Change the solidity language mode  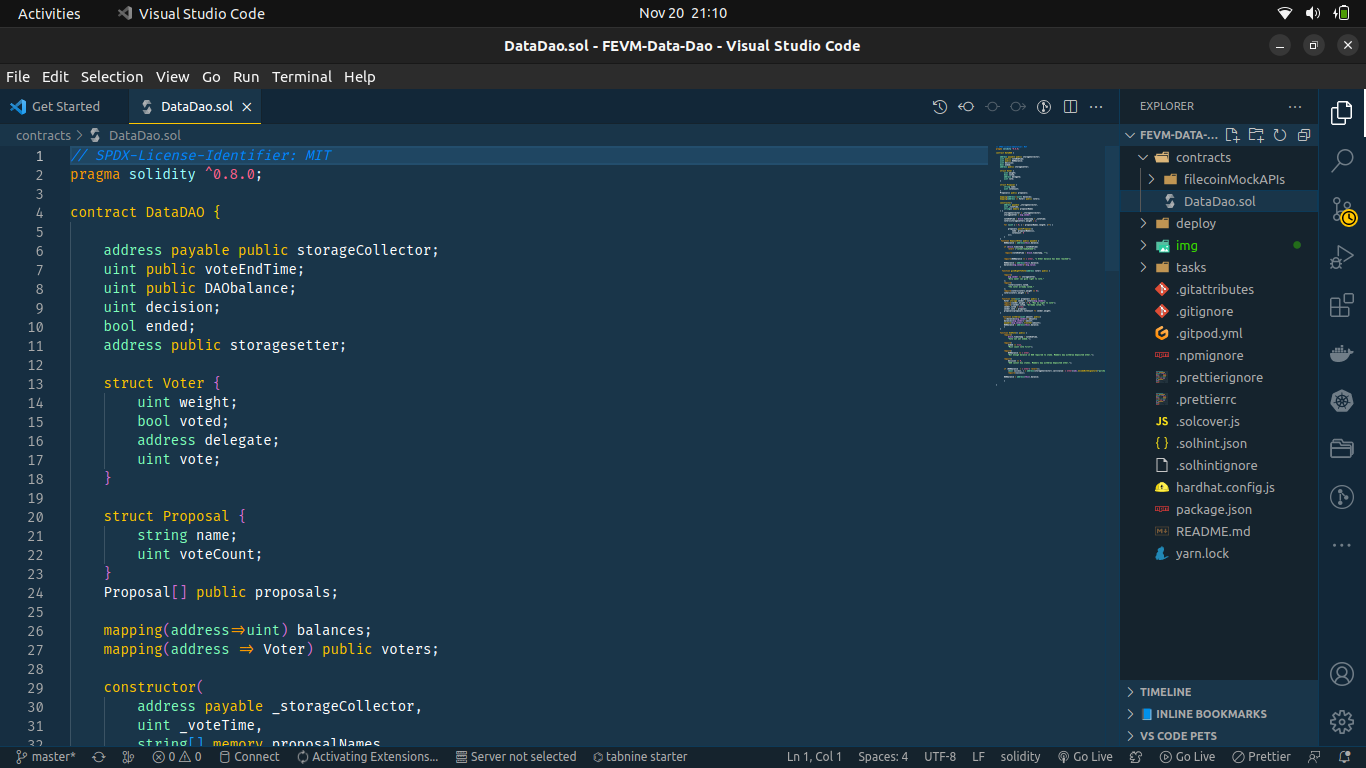(1020, 757)
